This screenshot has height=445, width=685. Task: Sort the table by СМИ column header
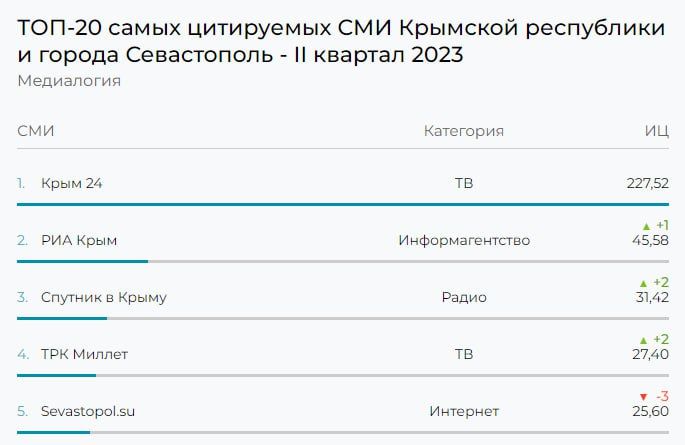coord(36,131)
